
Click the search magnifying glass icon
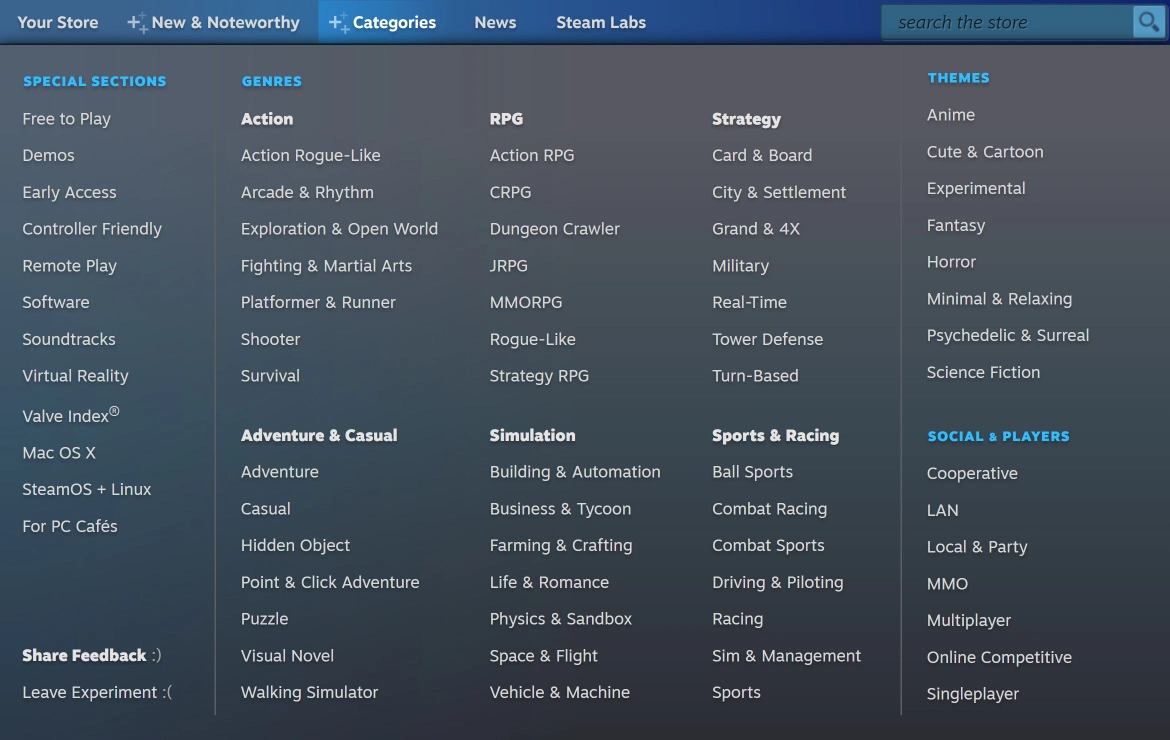1148,21
